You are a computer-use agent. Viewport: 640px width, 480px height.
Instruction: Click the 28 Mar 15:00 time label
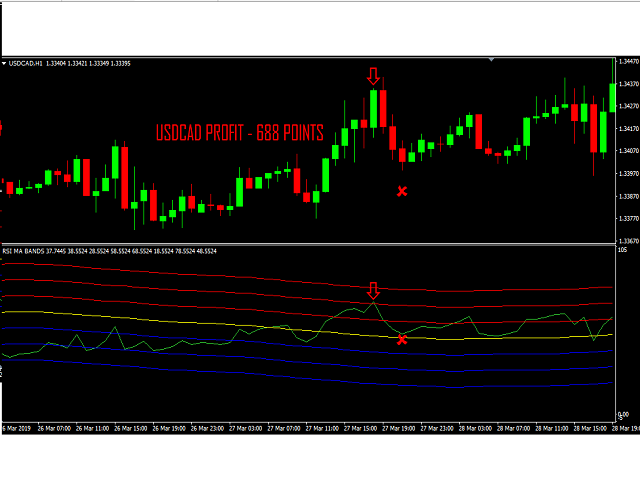point(590,429)
